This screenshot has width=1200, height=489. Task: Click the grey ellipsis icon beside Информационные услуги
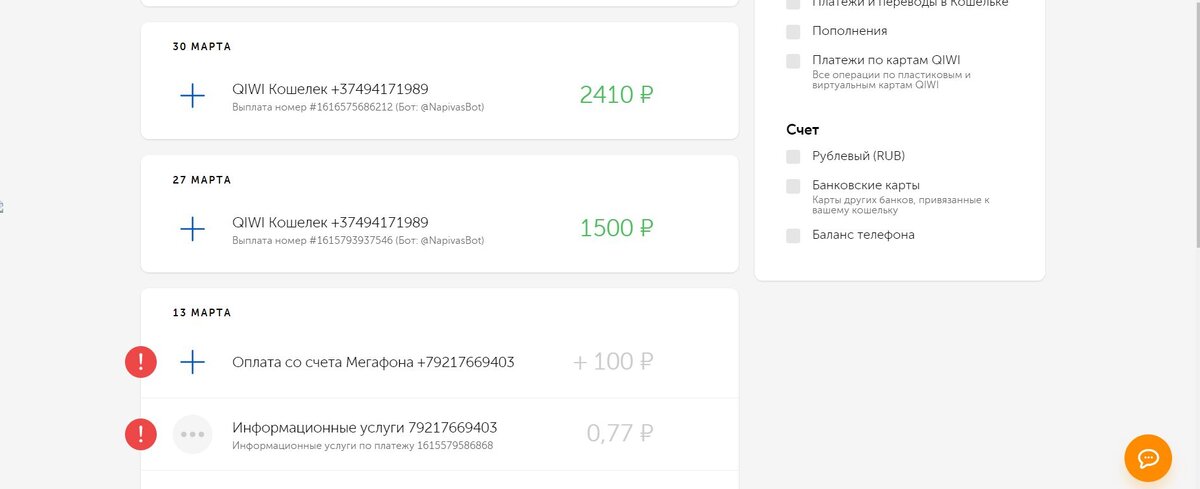pos(192,434)
